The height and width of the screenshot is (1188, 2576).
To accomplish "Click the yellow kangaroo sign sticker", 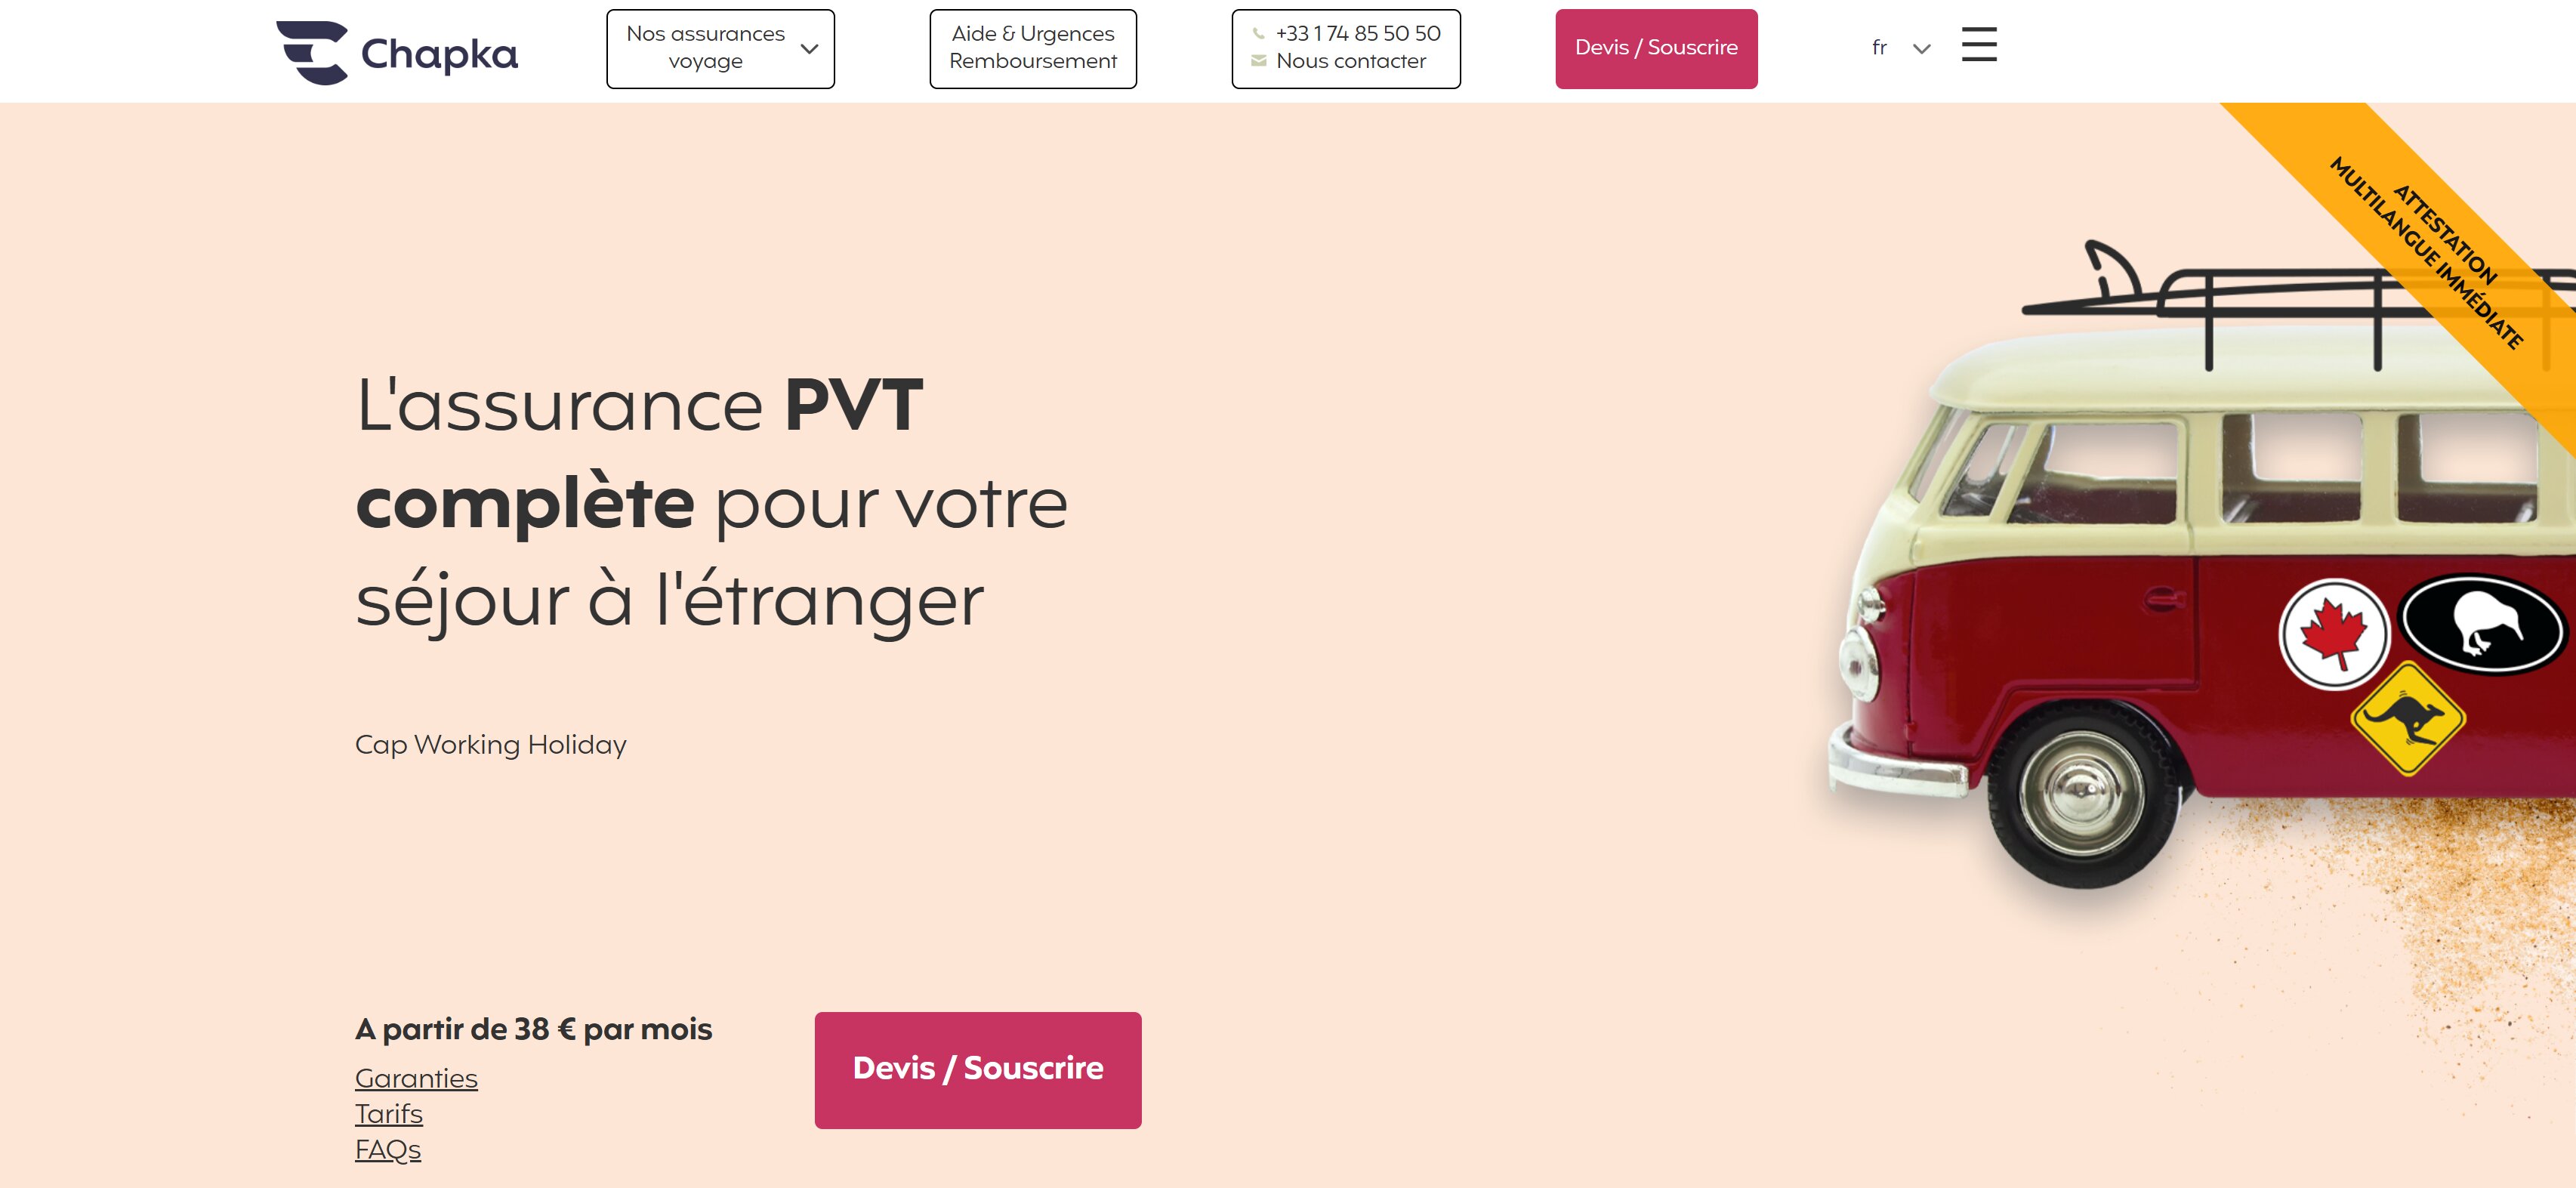I will click(2408, 718).
